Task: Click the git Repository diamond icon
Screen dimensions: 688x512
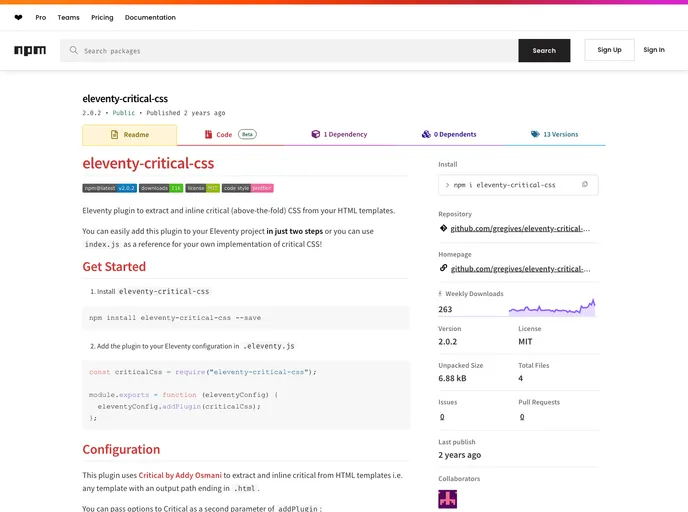Action: 443,228
